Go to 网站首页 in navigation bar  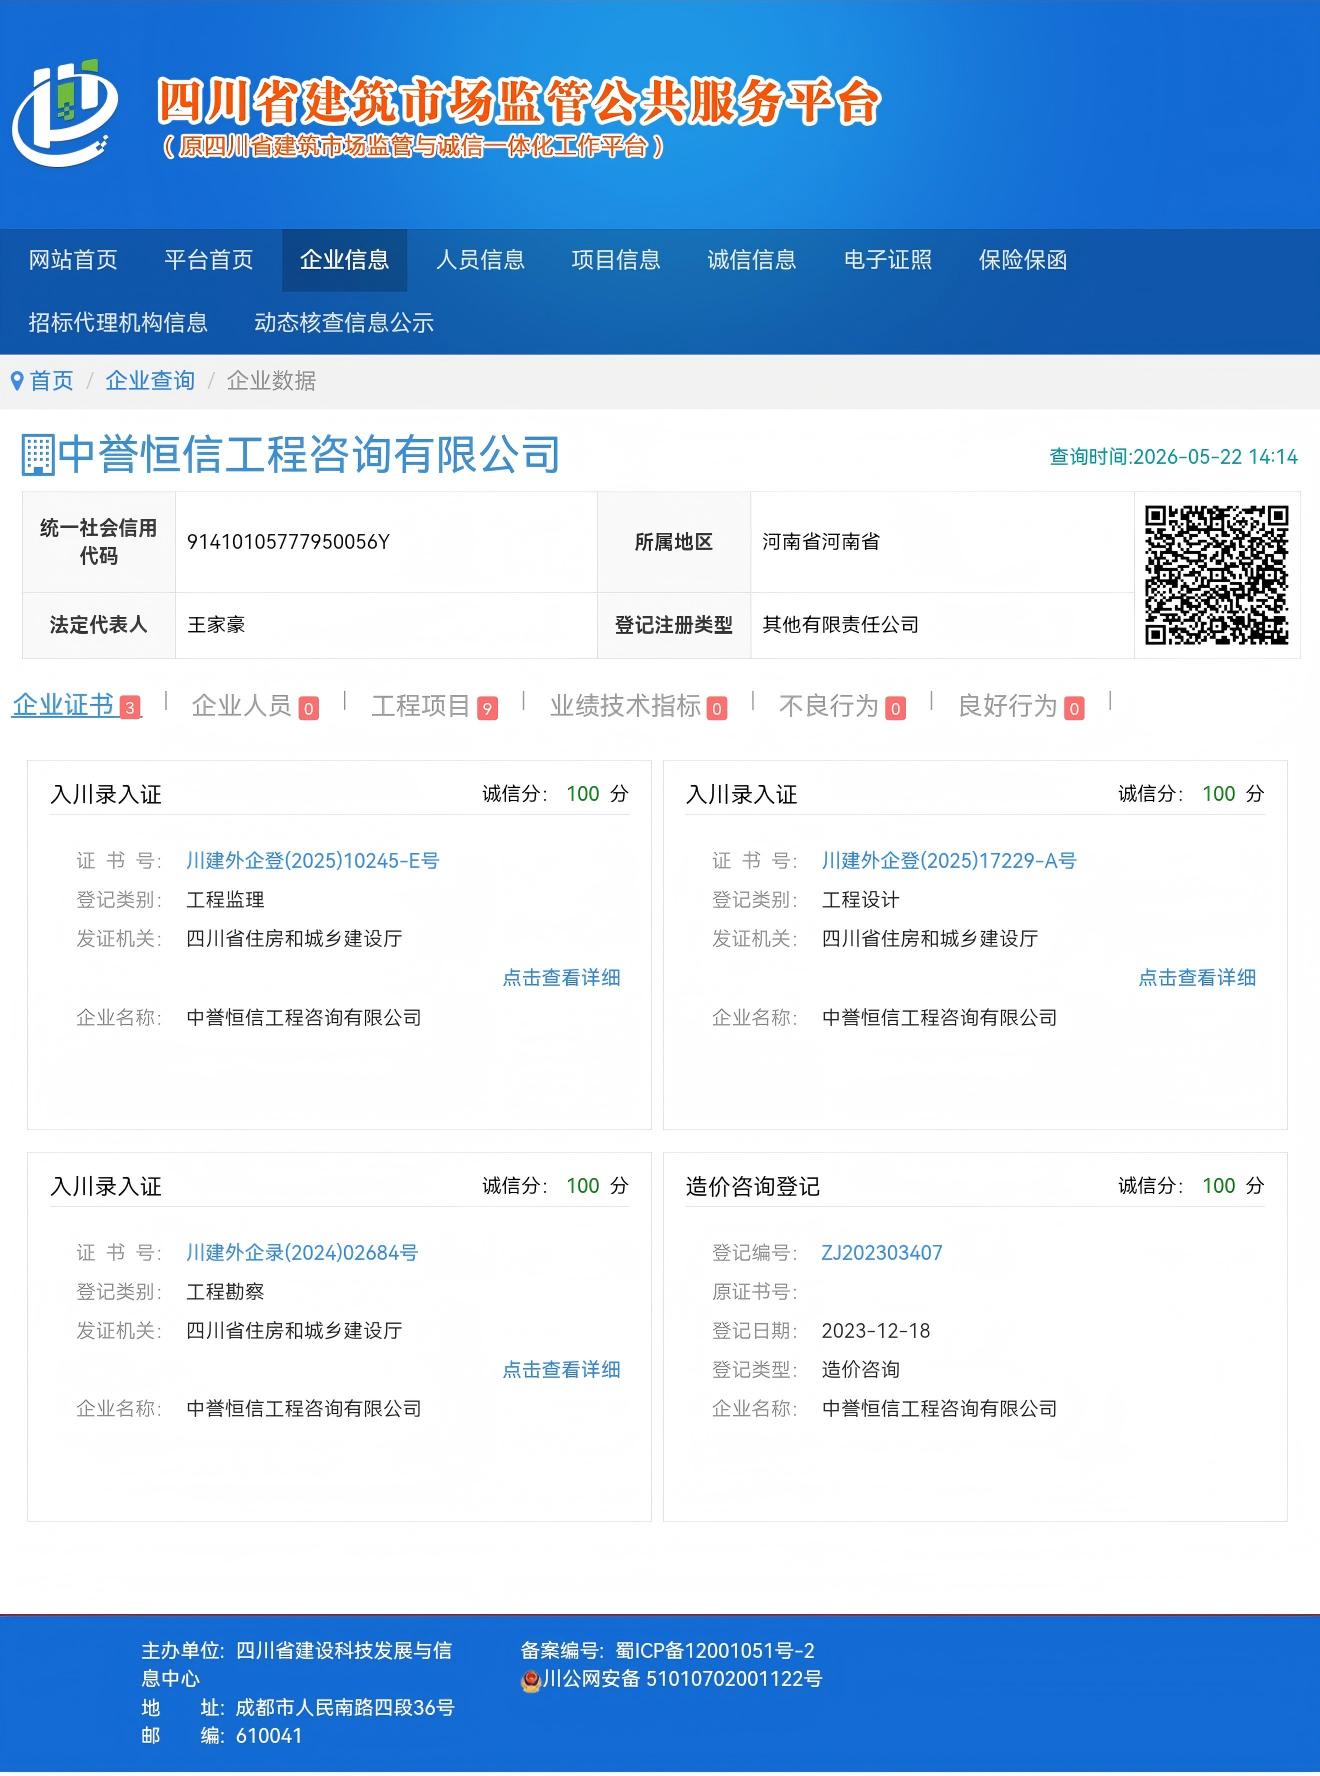tap(73, 260)
